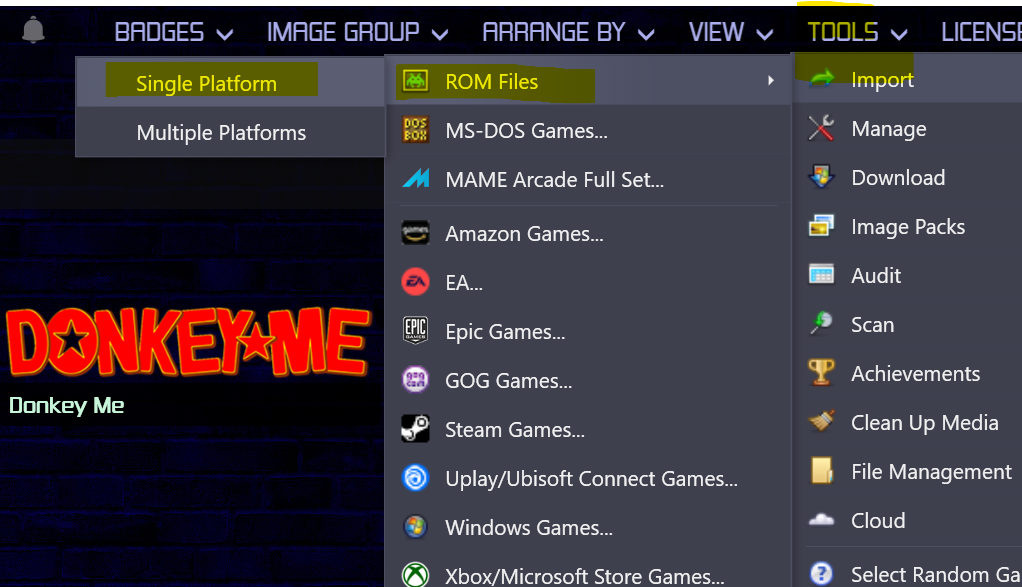Image resolution: width=1022 pixels, height=587 pixels.
Task: Select Windows Games... entry
Action: pyautogui.click(x=589, y=527)
